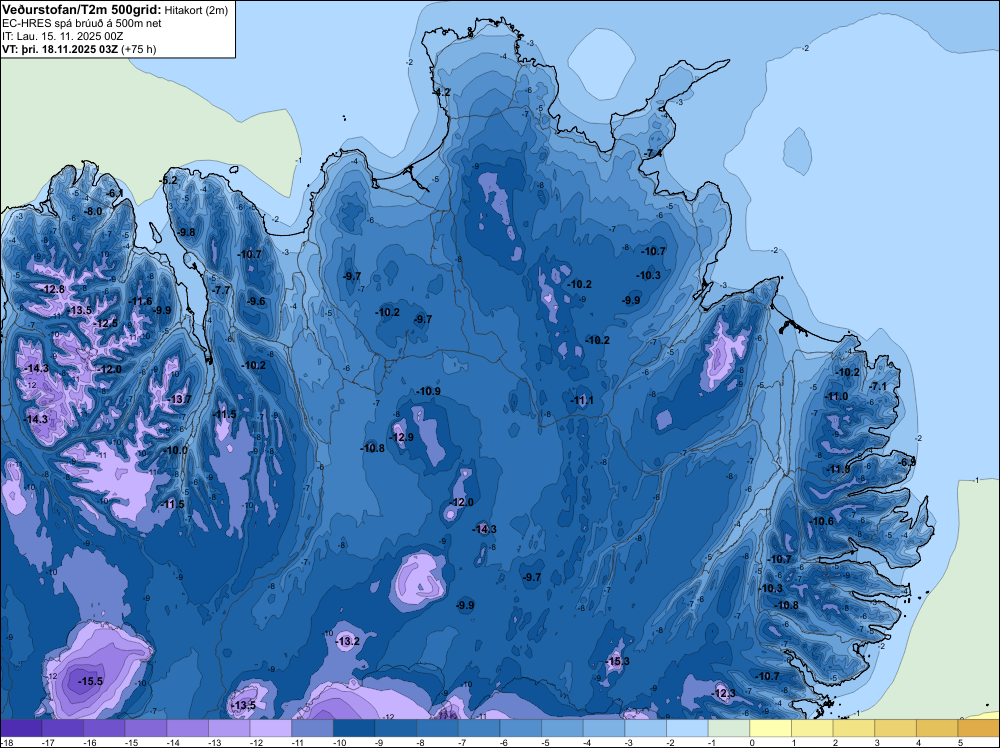The image size is (1000, 748).
Task: Select the -12.3 temperature label
Action: [x=723, y=693]
